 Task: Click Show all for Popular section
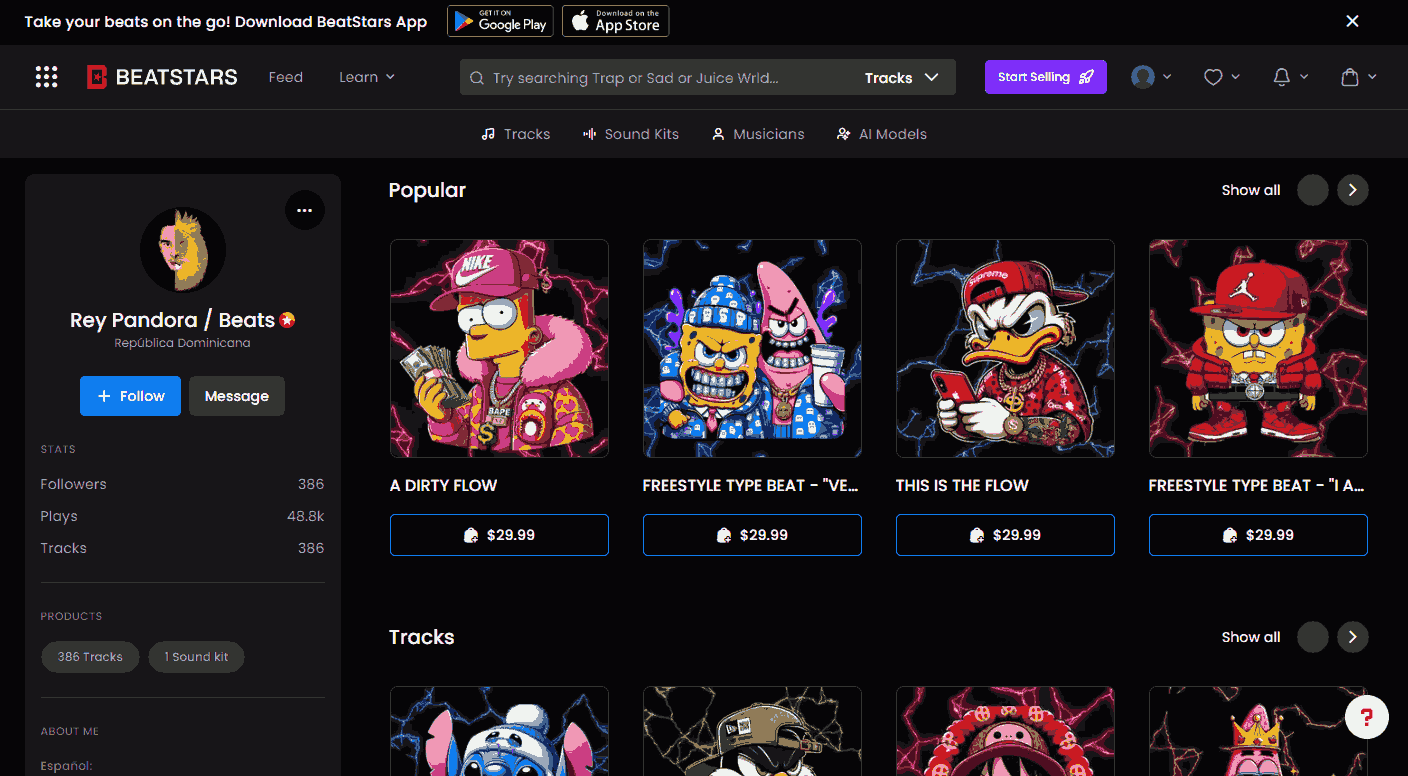click(x=1251, y=190)
